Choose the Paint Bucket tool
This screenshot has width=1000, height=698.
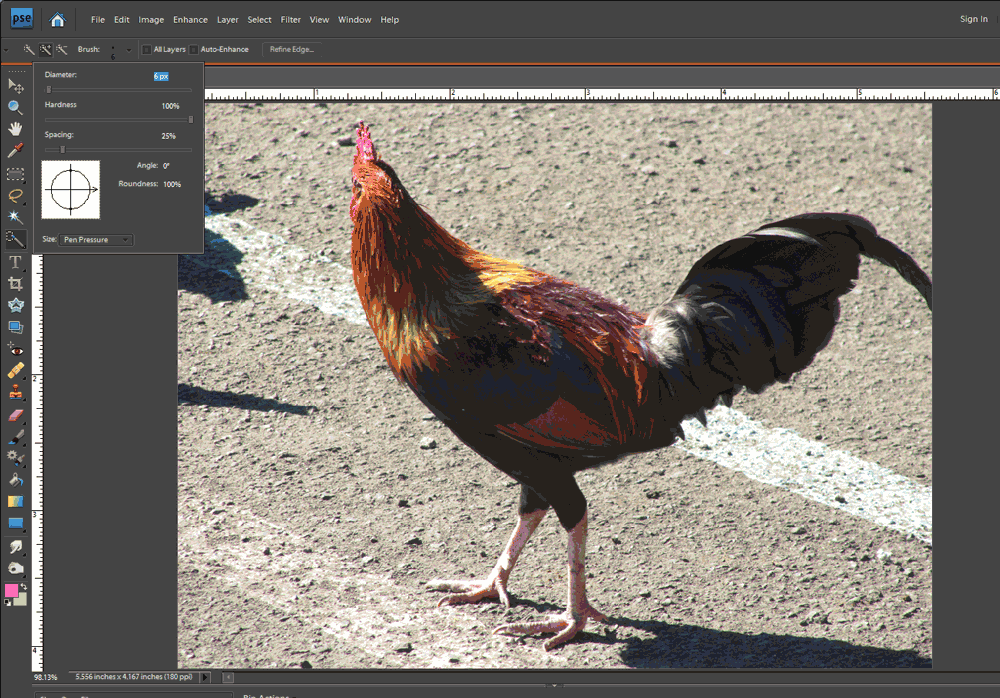[15, 480]
